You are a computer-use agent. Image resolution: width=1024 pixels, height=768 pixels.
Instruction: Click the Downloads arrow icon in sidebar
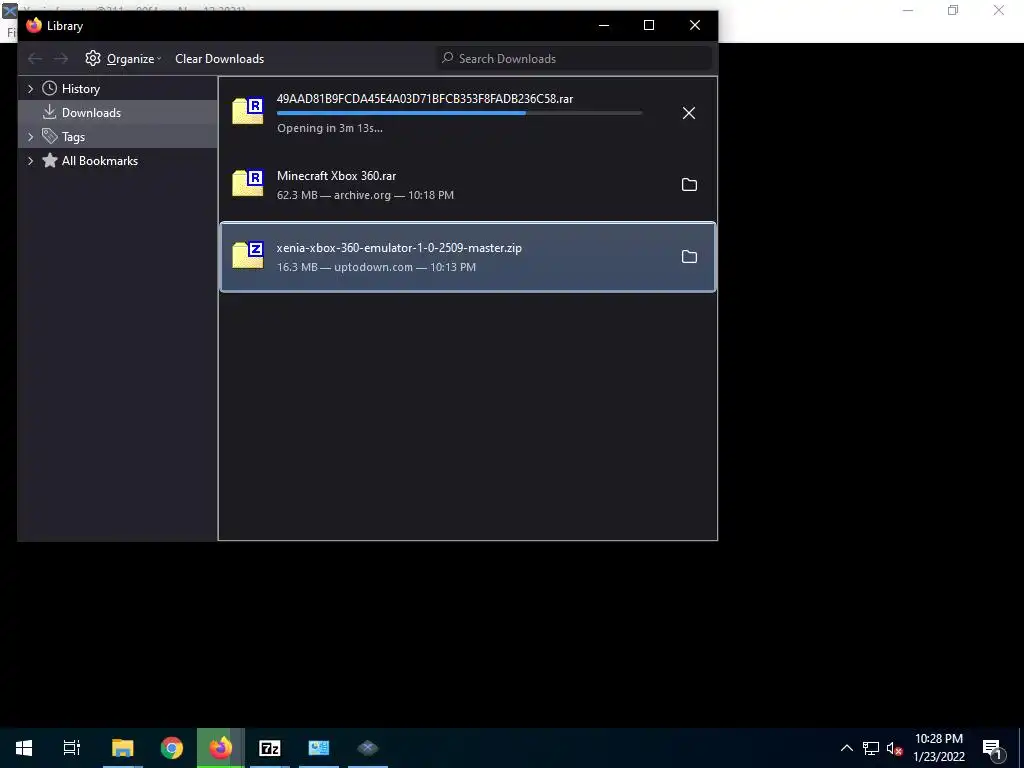click(50, 112)
